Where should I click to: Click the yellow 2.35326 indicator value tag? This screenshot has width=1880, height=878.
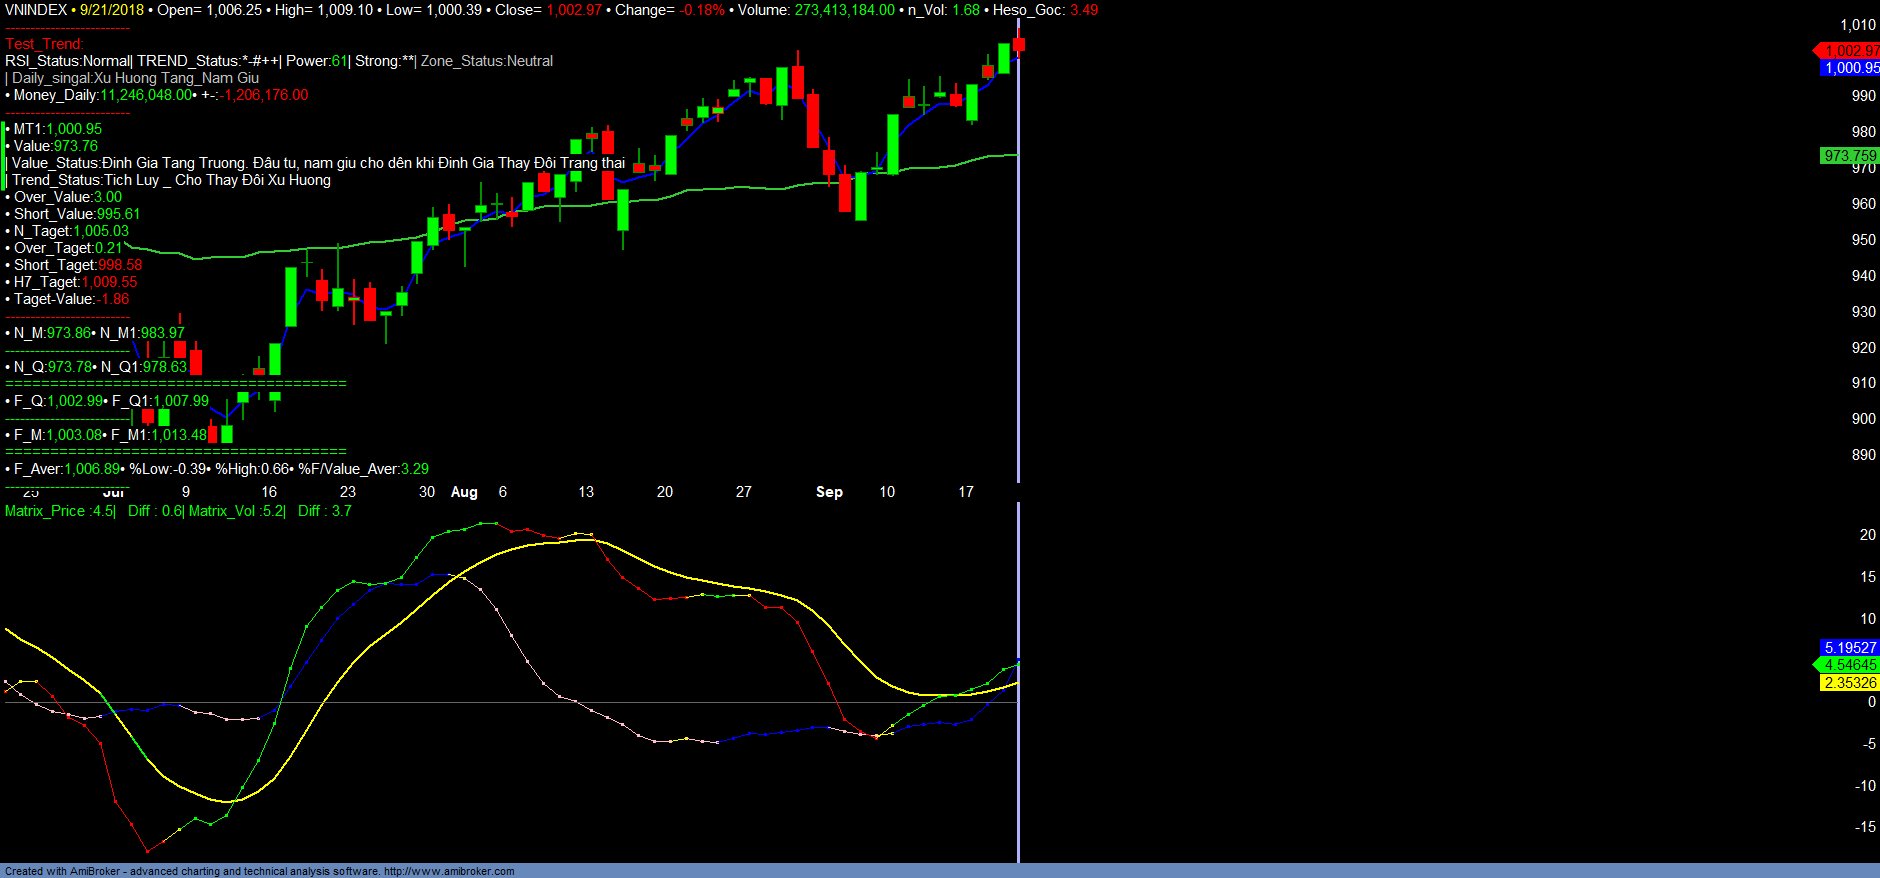tap(1849, 683)
